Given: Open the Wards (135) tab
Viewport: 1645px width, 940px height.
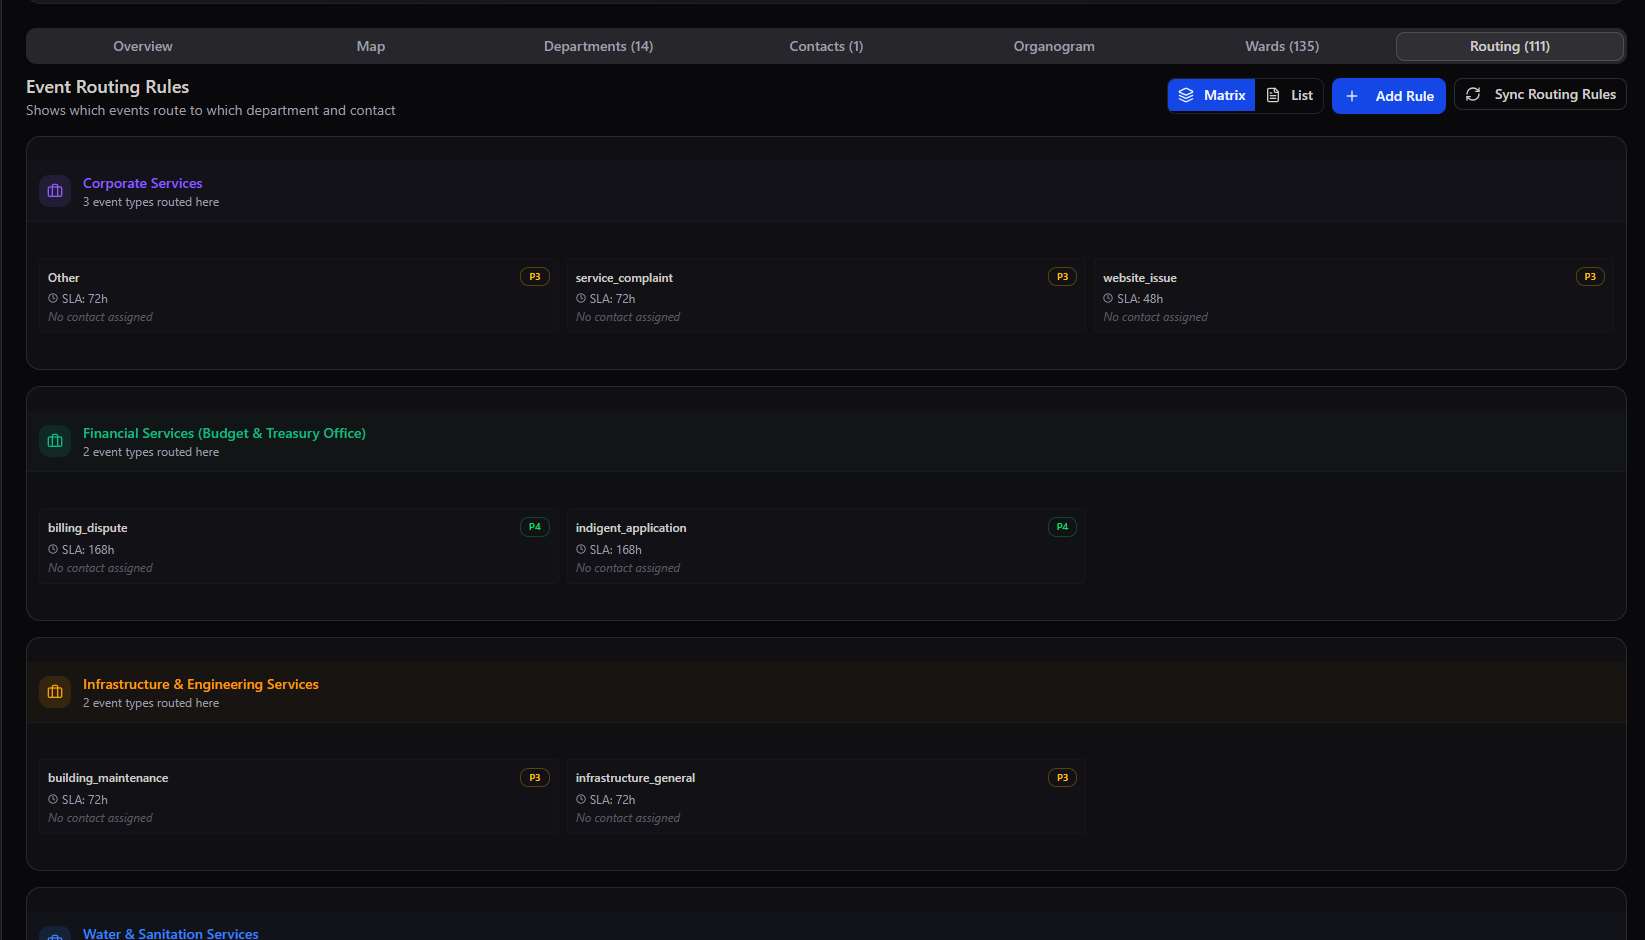Looking at the screenshot, I should click(x=1282, y=46).
